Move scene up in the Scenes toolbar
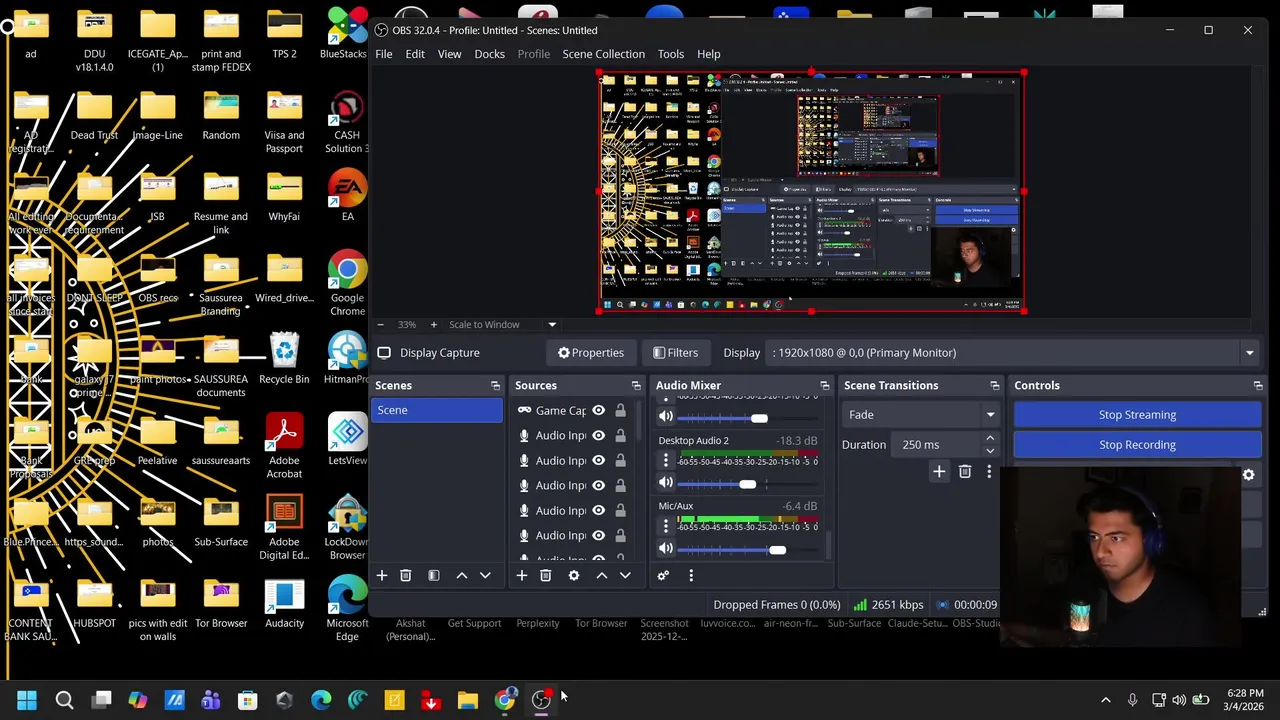The width and height of the screenshot is (1280, 720). point(462,575)
